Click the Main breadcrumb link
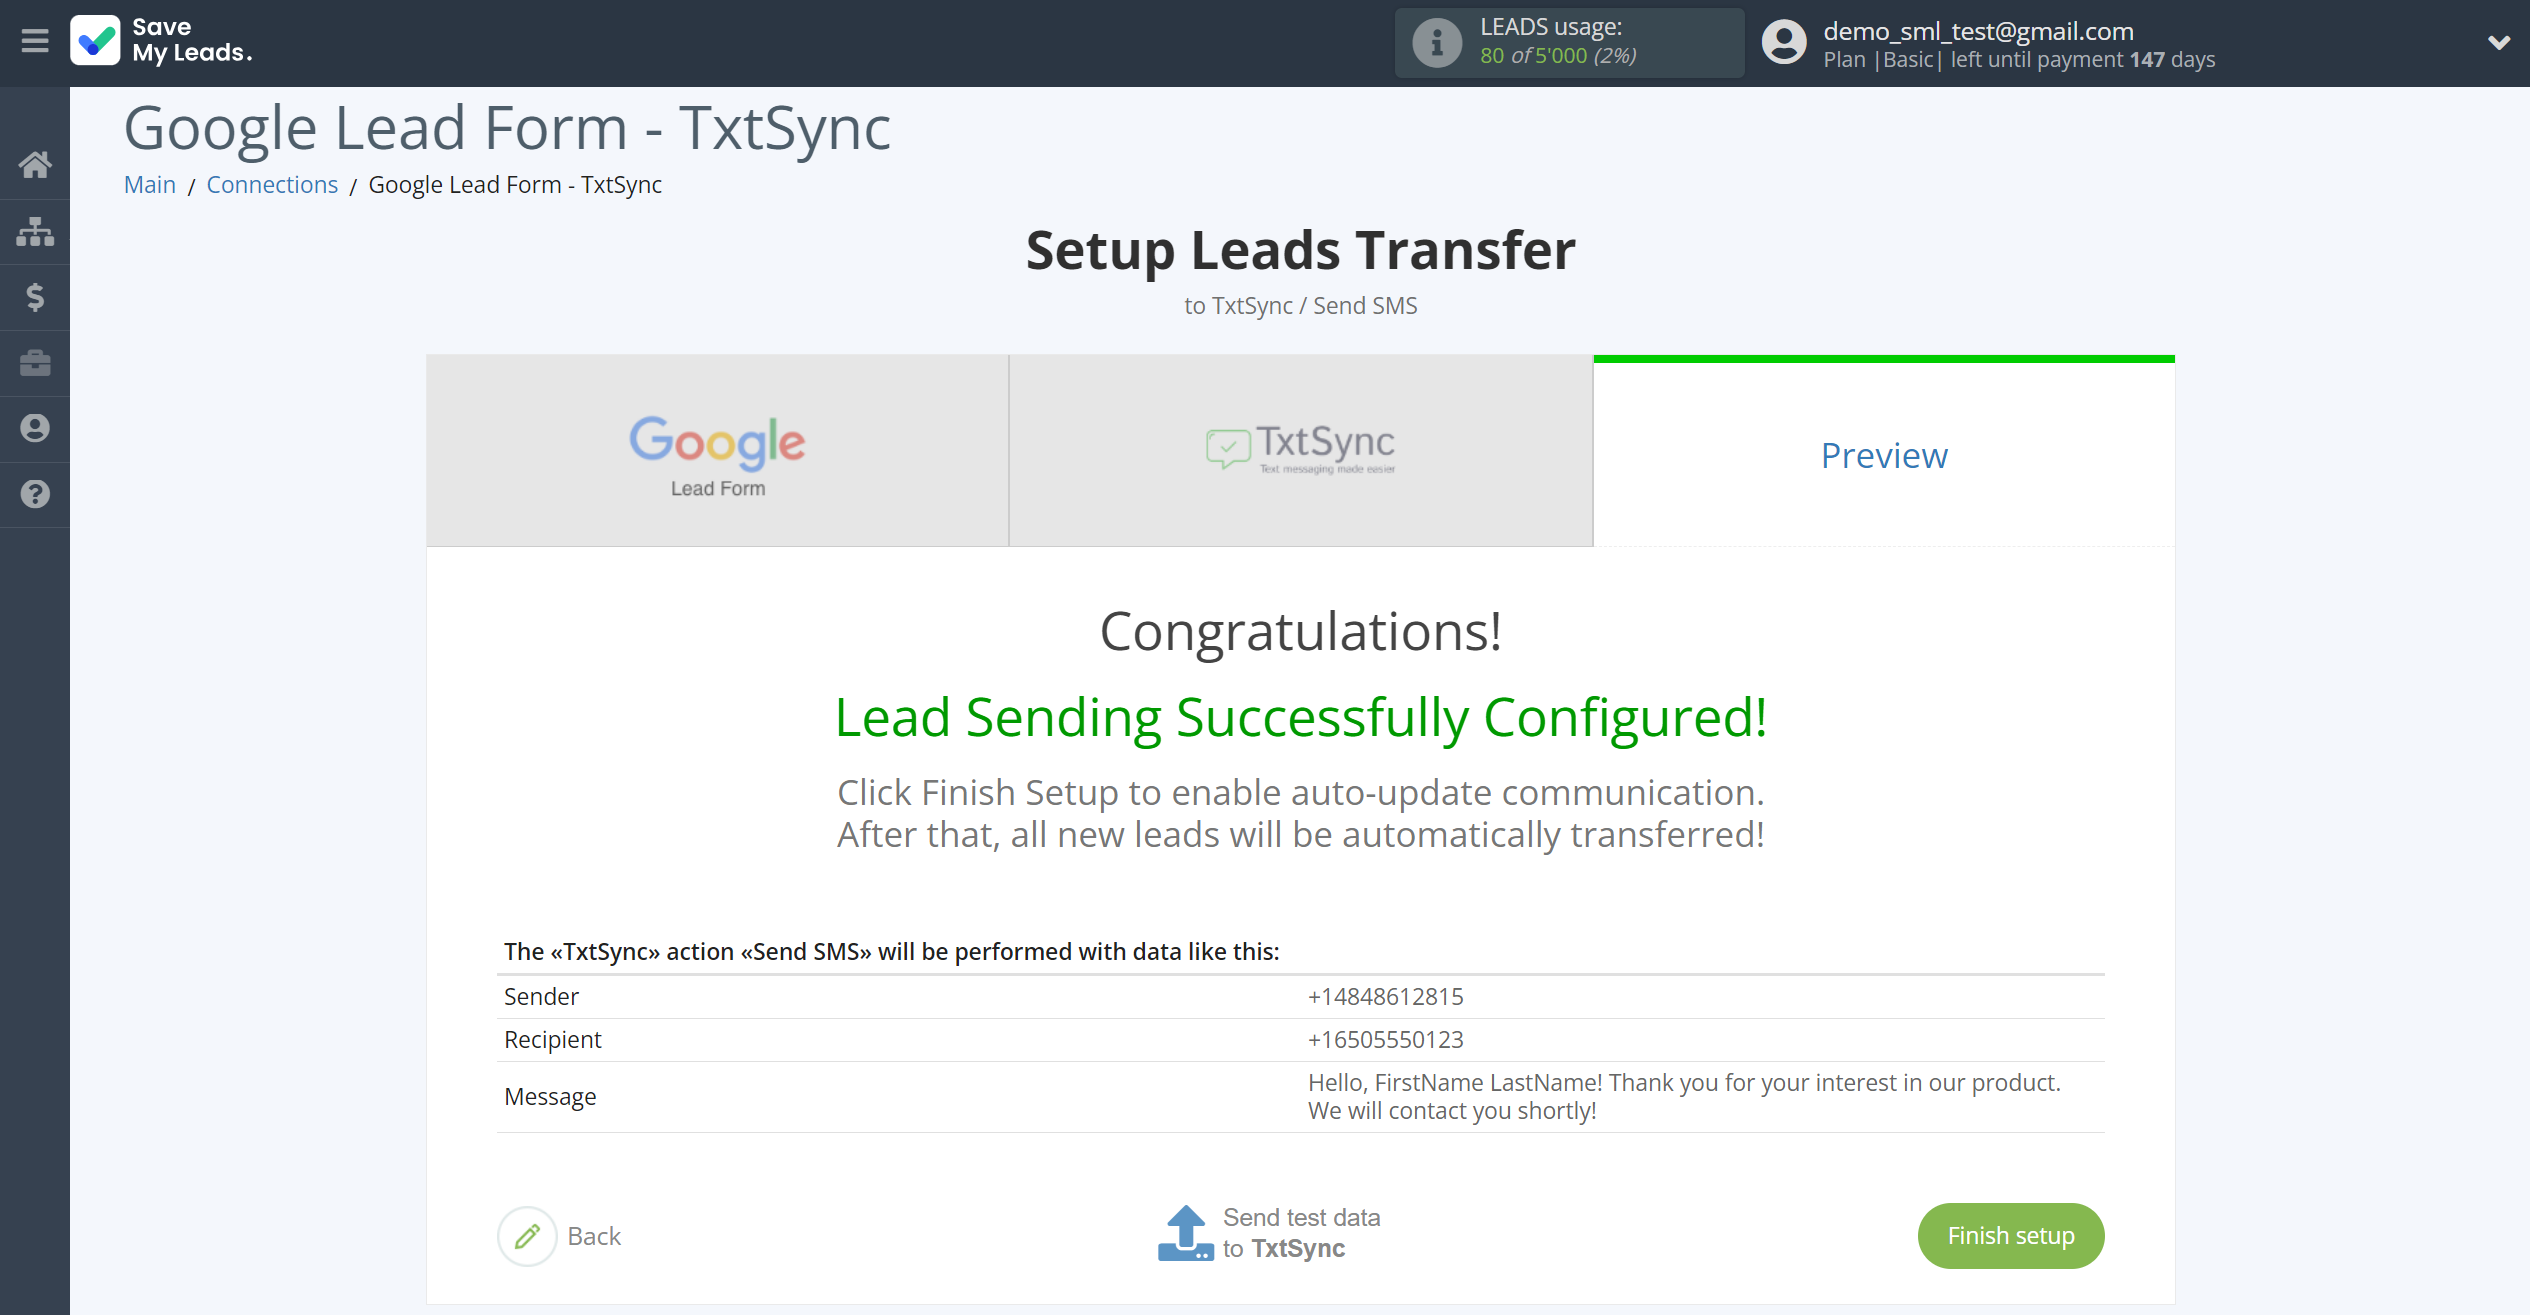The image size is (2530, 1315). (x=151, y=184)
